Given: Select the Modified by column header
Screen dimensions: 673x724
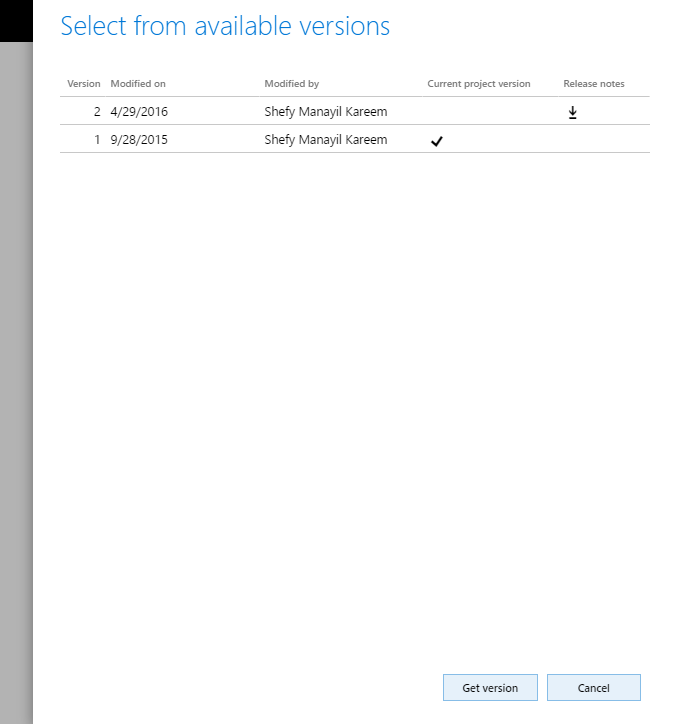Looking at the screenshot, I should tap(291, 84).
